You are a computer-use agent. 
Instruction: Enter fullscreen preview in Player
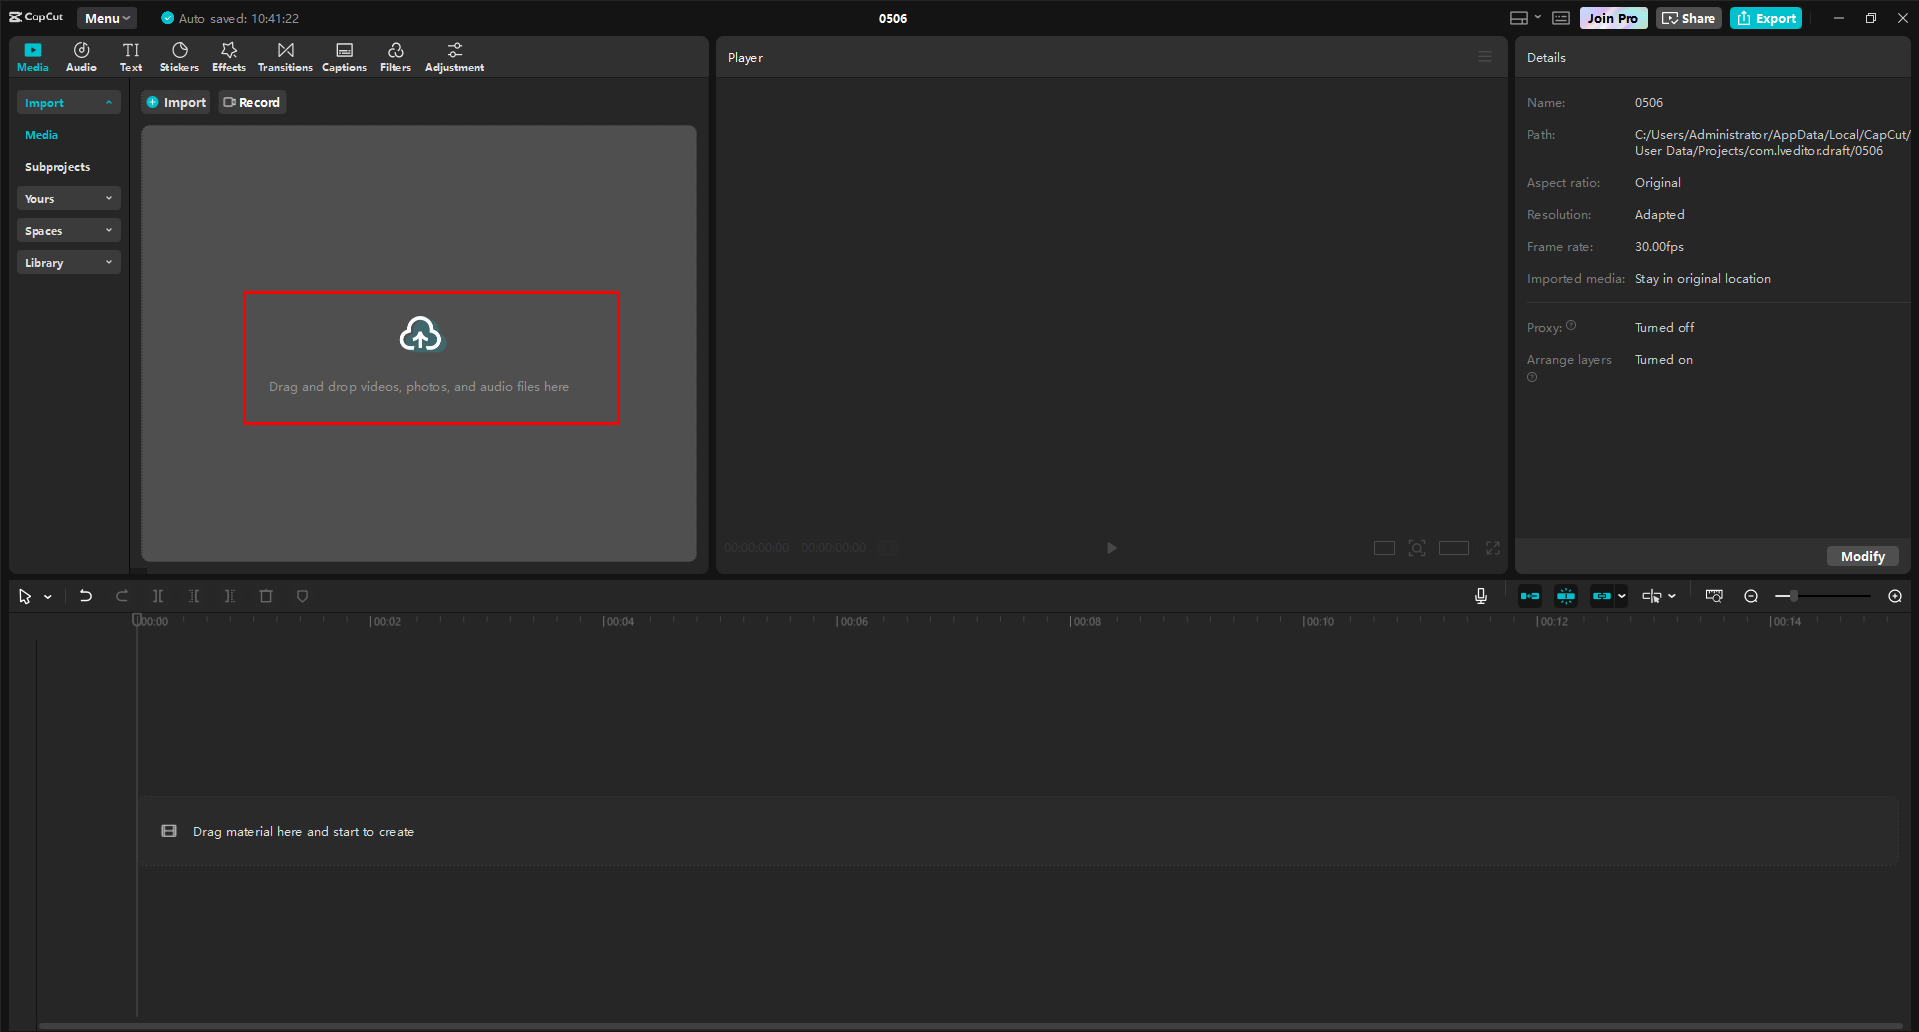pyautogui.click(x=1493, y=548)
